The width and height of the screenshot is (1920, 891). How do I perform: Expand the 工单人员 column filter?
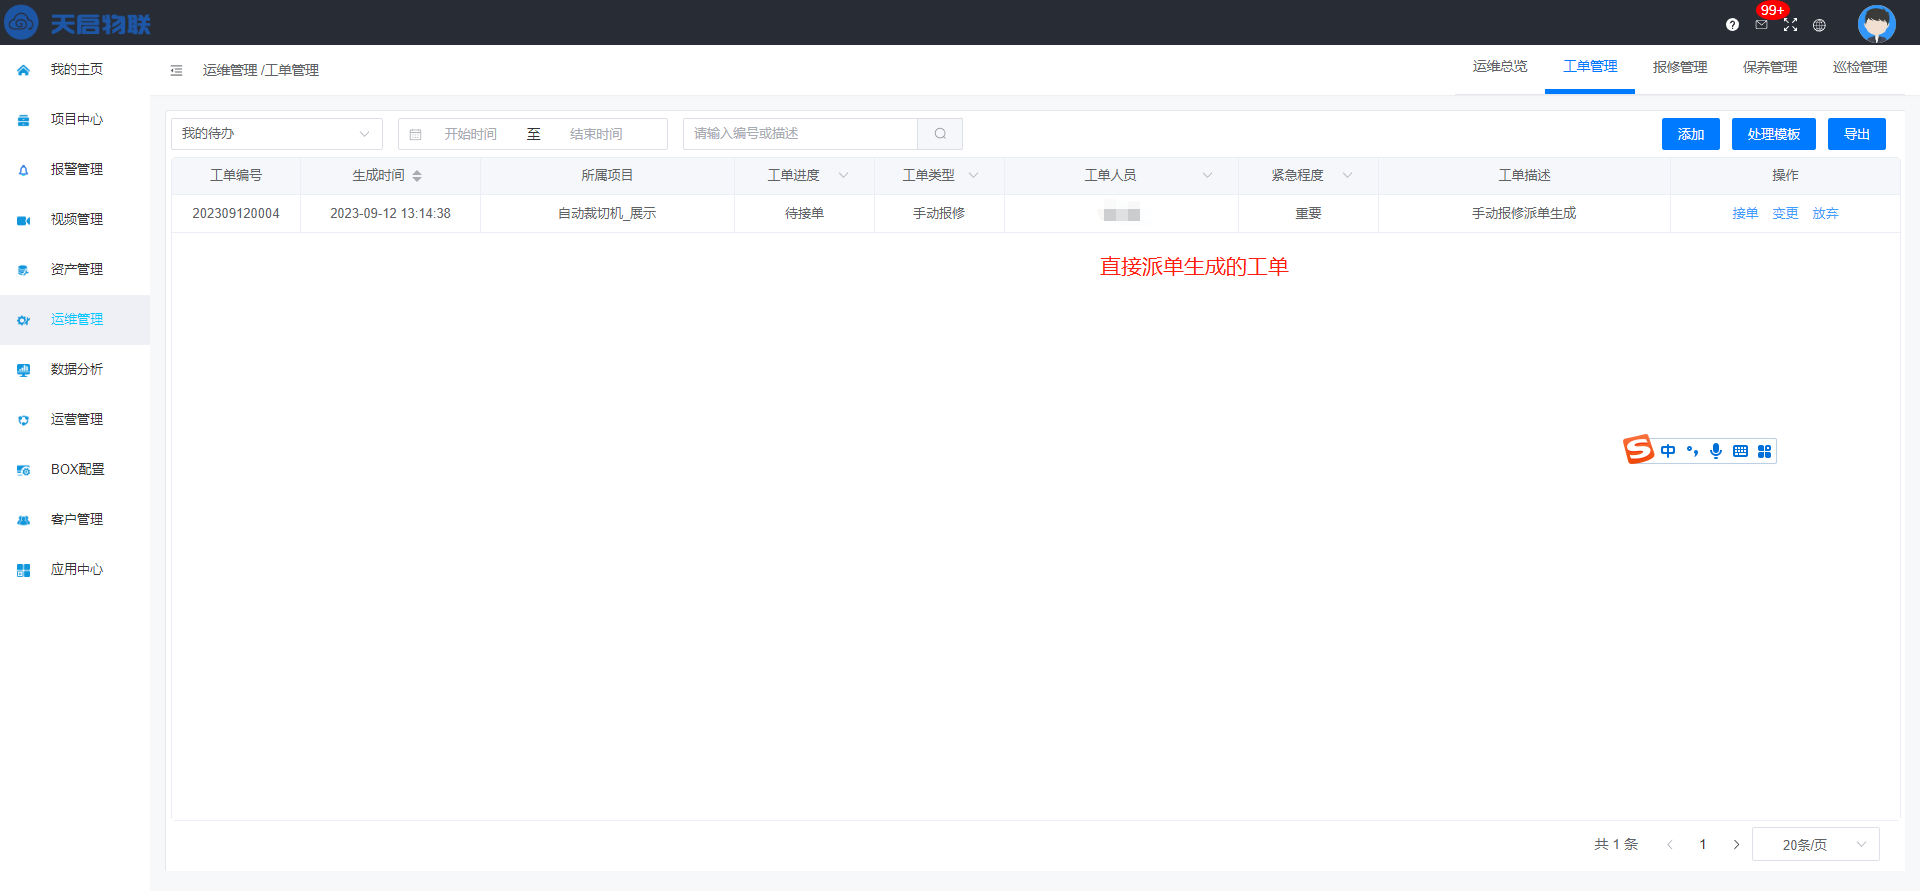click(1207, 176)
